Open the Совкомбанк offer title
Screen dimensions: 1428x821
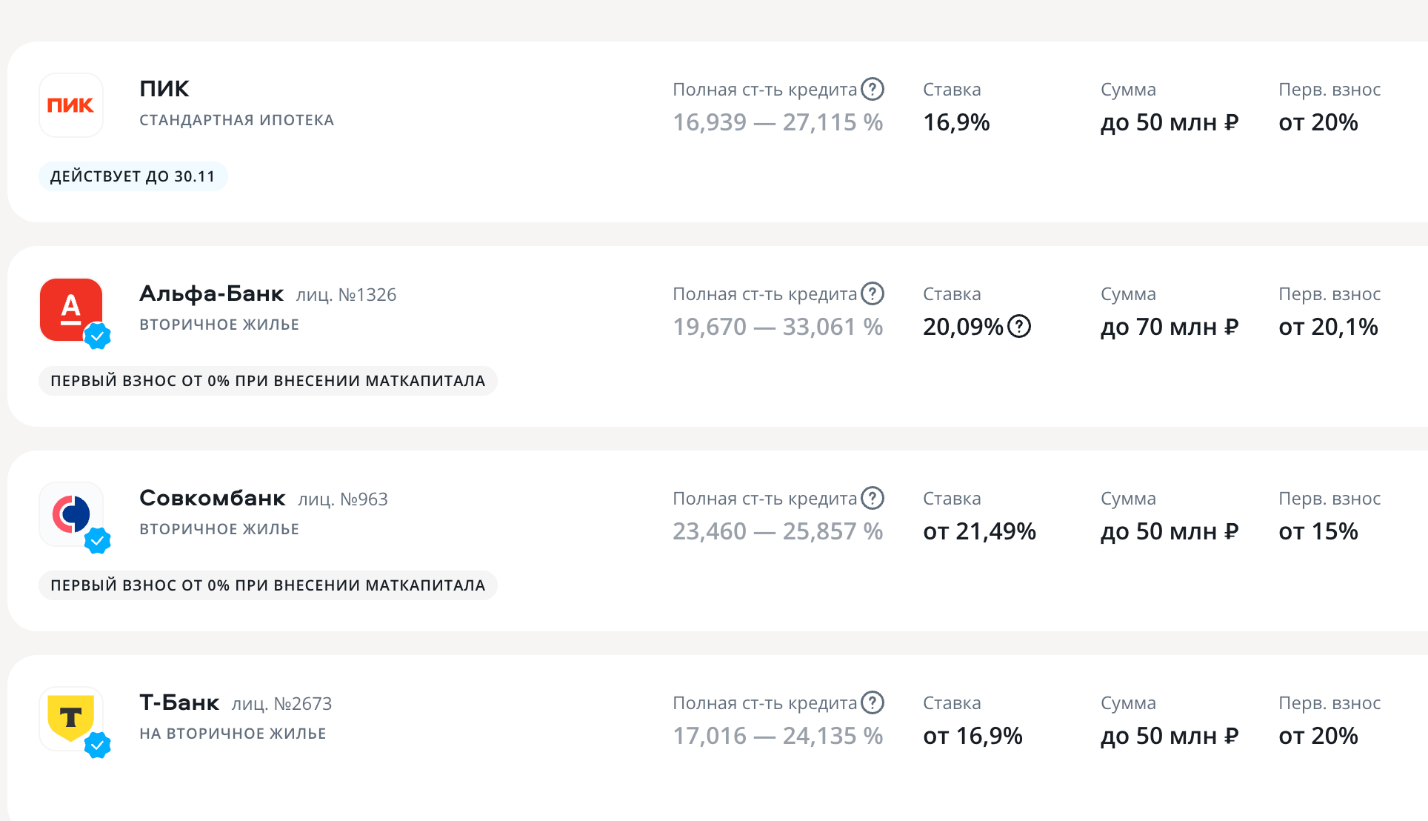[x=212, y=498]
